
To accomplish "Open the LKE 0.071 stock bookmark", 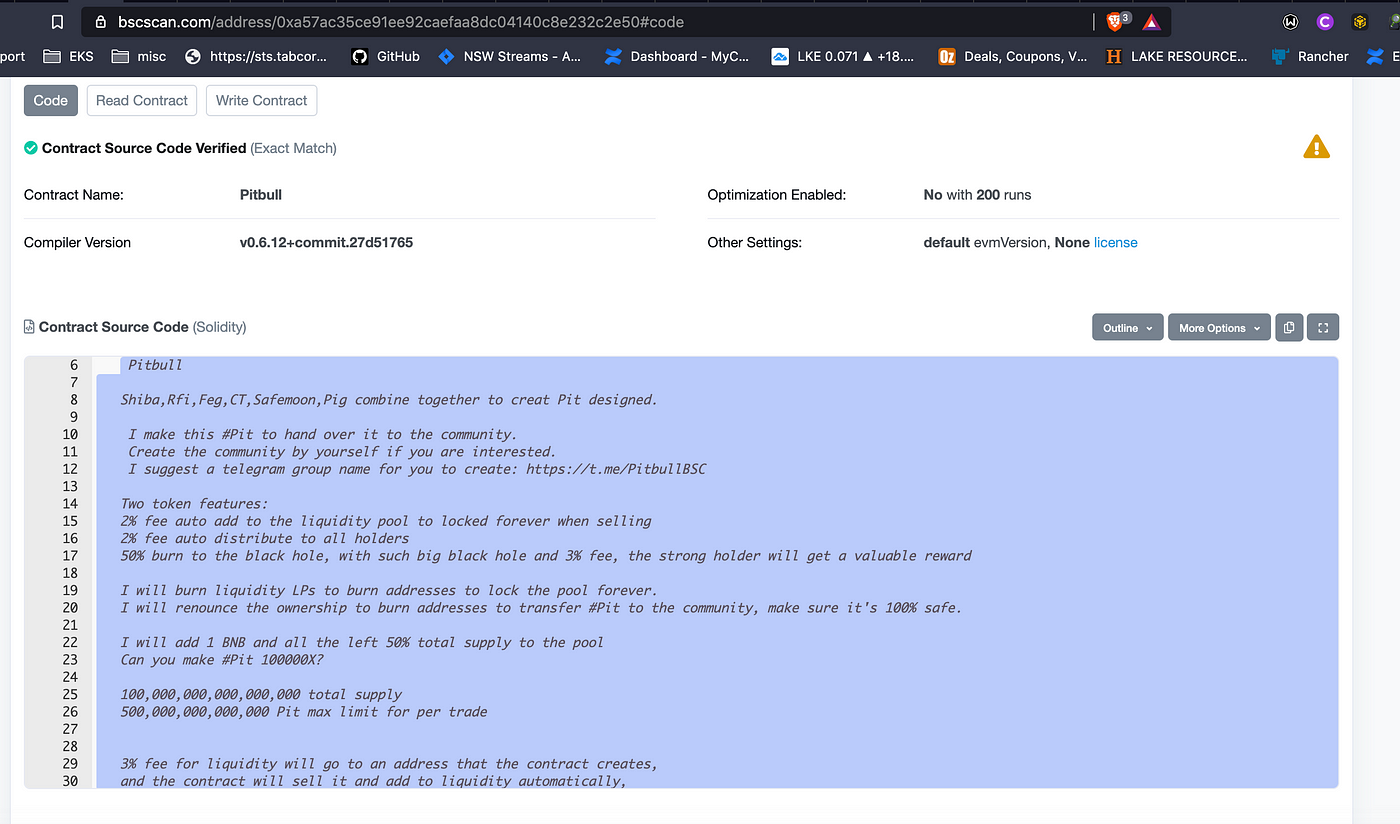I will tap(843, 56).
